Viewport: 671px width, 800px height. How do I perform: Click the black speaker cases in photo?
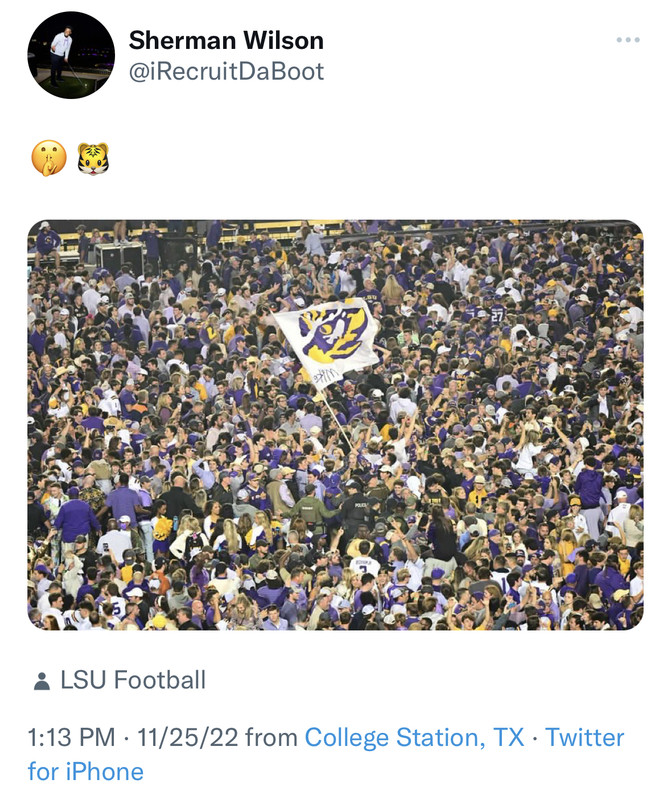[x=118, y=257]
